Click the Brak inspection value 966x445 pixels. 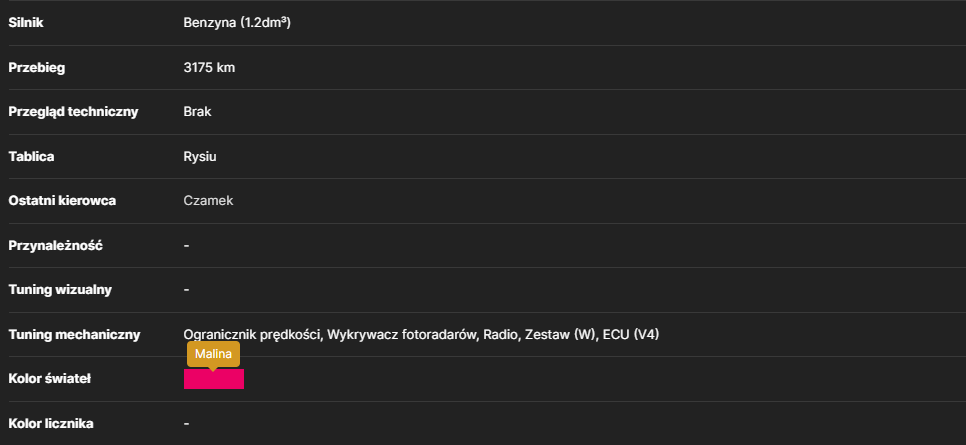click(197, 112)
